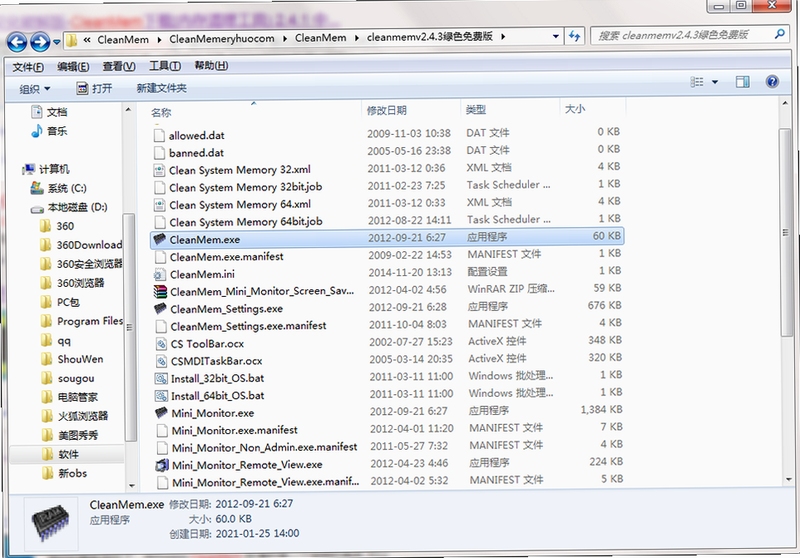This screenshot has height=558, width=800.
Task: Open the 工具(T) menu
Action: coord(165,66)
